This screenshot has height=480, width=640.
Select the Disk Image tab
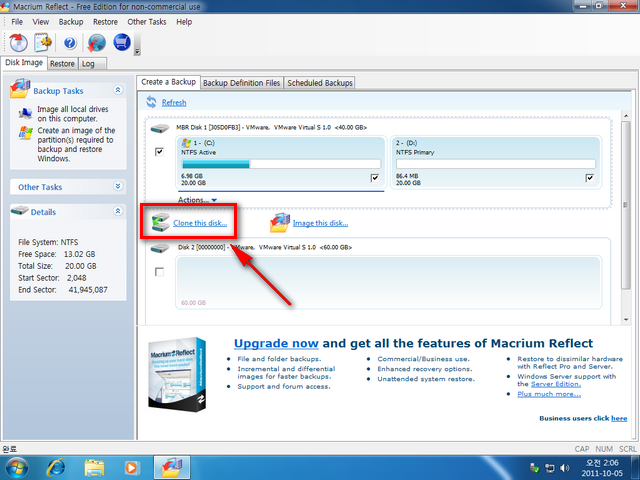24,62
